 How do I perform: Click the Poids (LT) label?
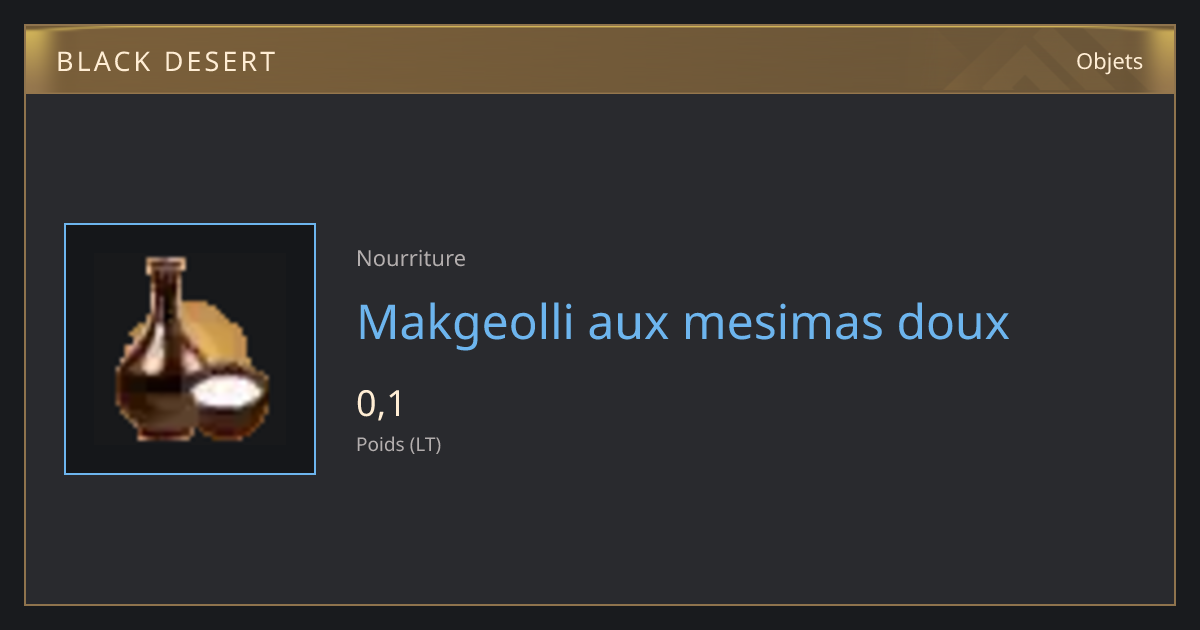click(399, 444)
